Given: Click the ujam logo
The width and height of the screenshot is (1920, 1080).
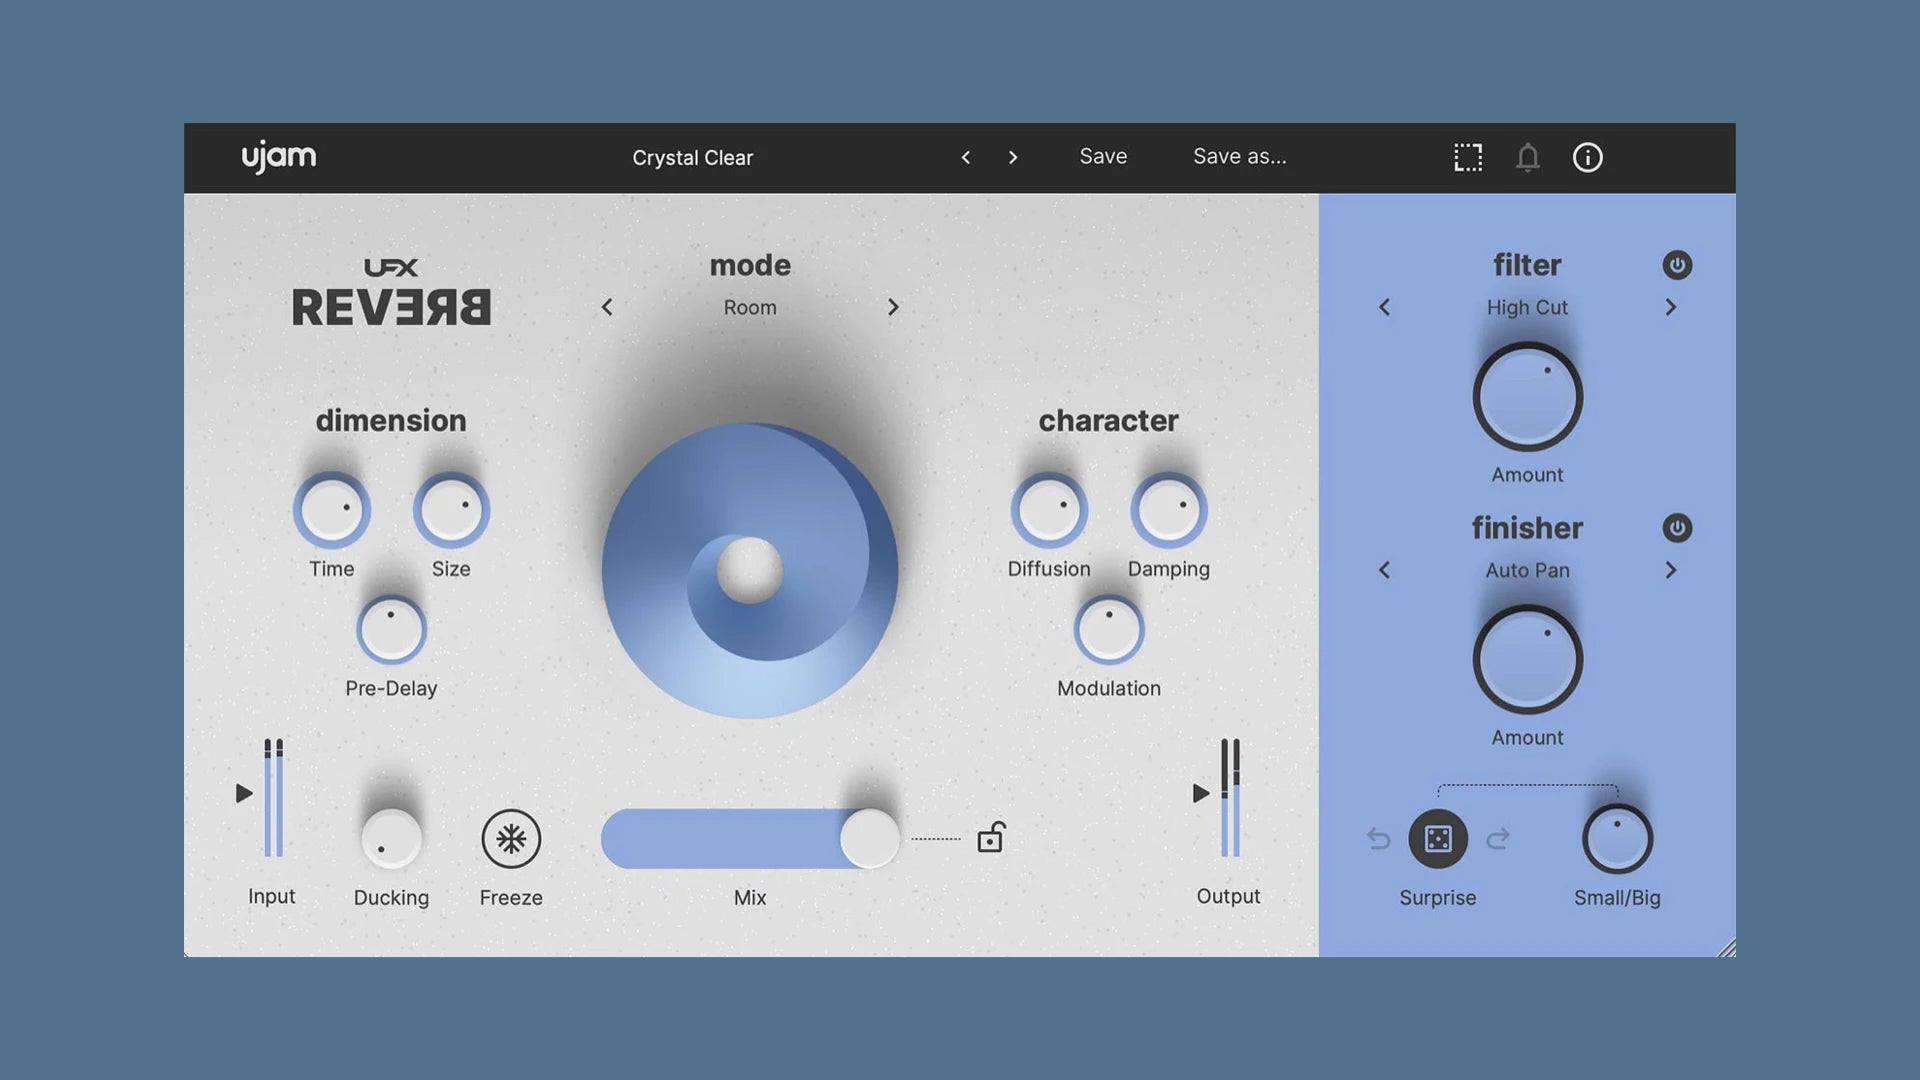Looking at the screenshot, I should click(279, 156).
